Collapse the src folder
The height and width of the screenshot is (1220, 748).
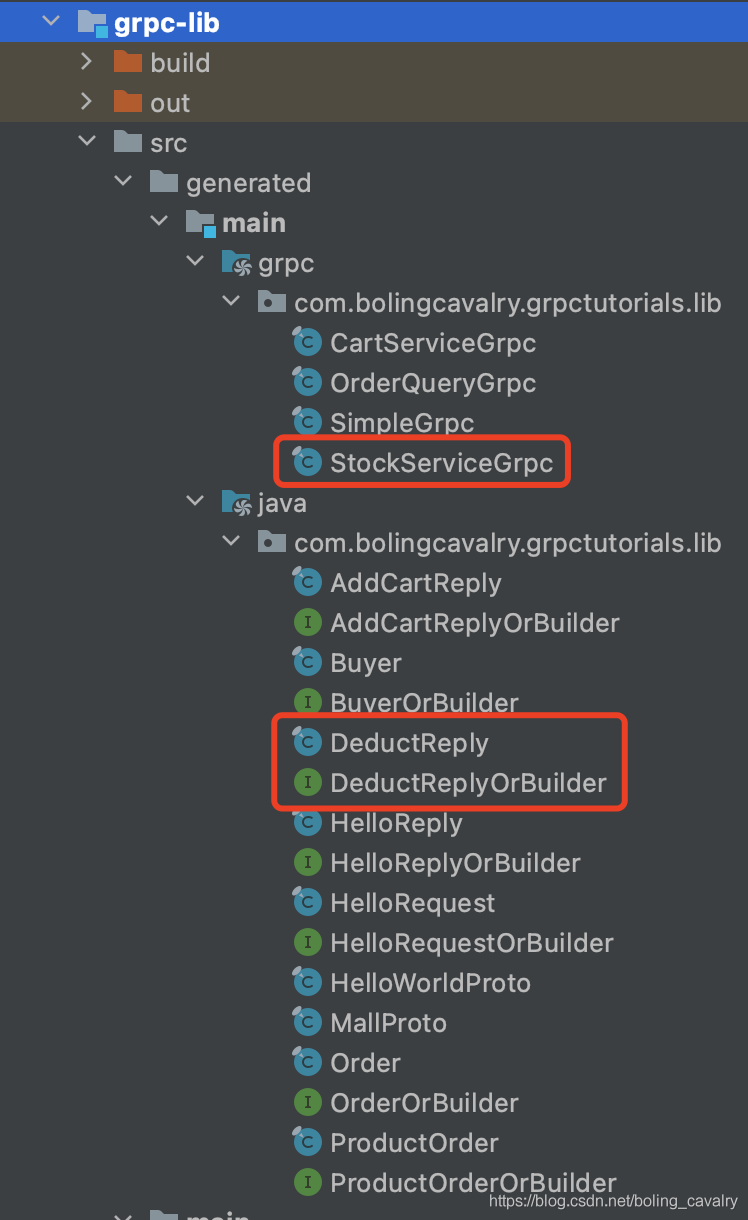pos(87,142)
